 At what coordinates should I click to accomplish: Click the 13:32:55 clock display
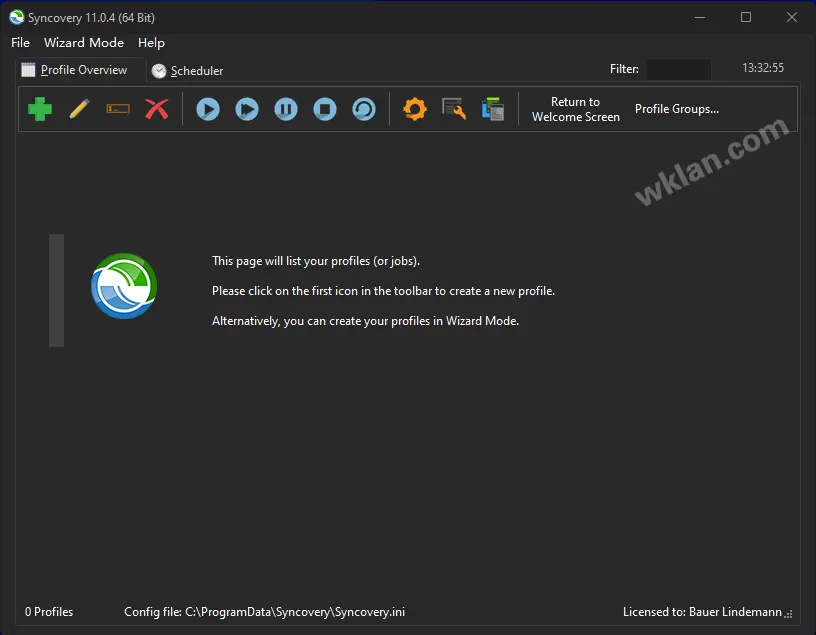pos(763,68)
